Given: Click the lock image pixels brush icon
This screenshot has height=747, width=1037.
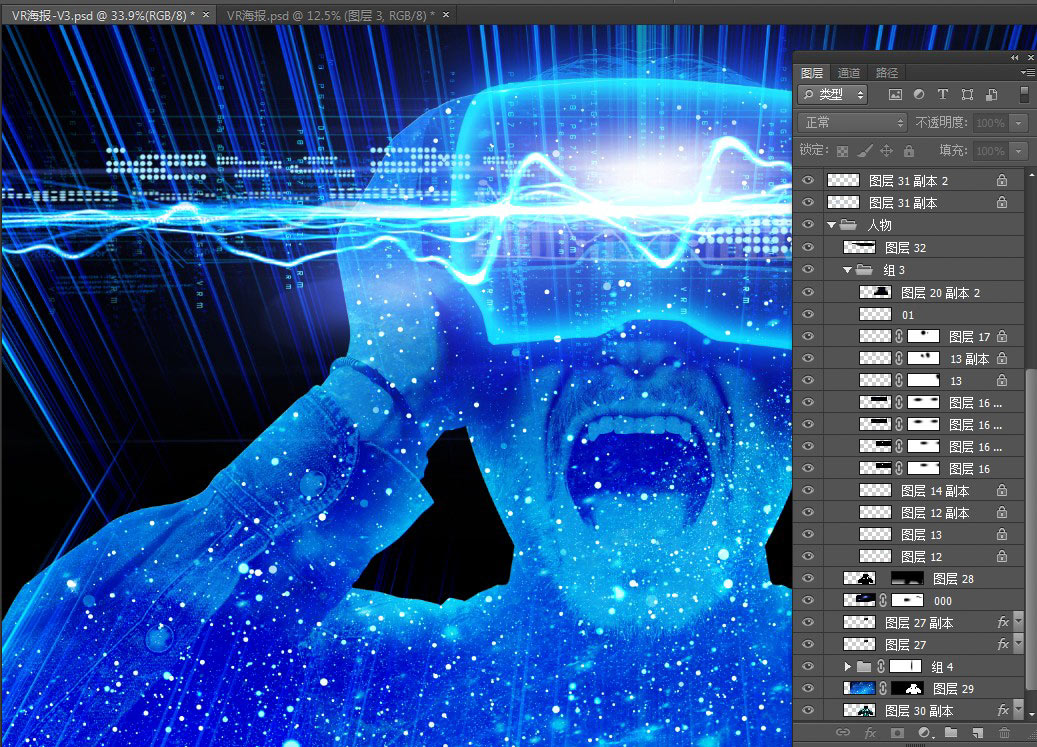Looking at the screenshot, I should (864, 151).
